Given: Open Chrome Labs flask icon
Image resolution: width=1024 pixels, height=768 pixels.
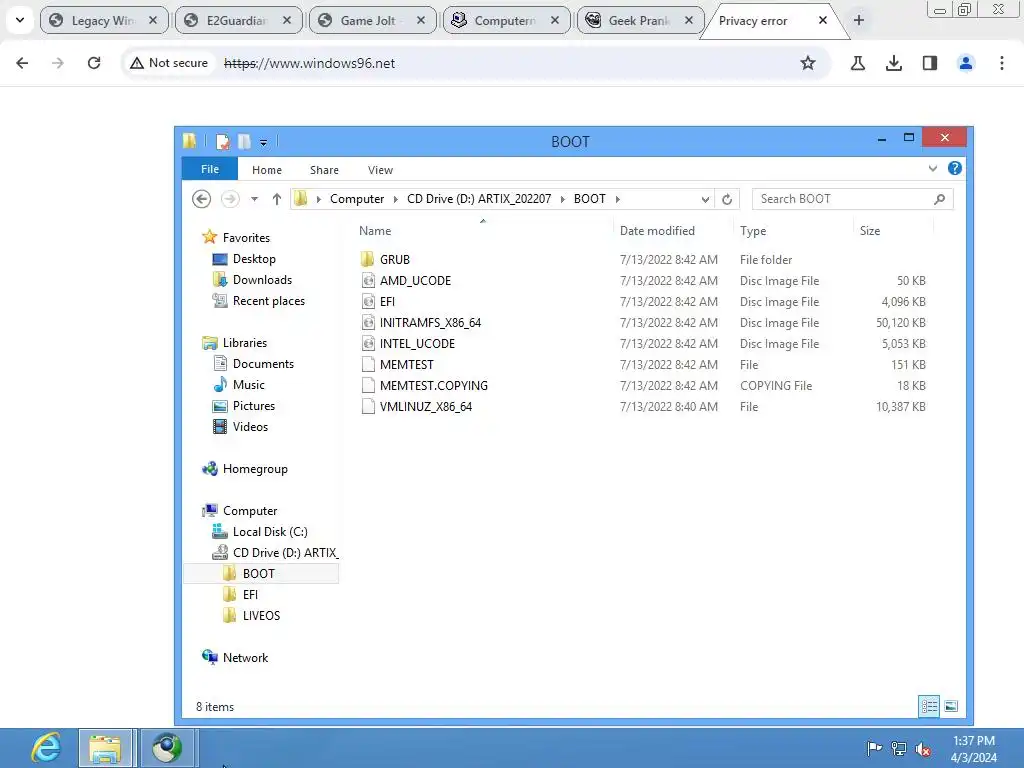Looking at the screenshot, I should point(857,63).
